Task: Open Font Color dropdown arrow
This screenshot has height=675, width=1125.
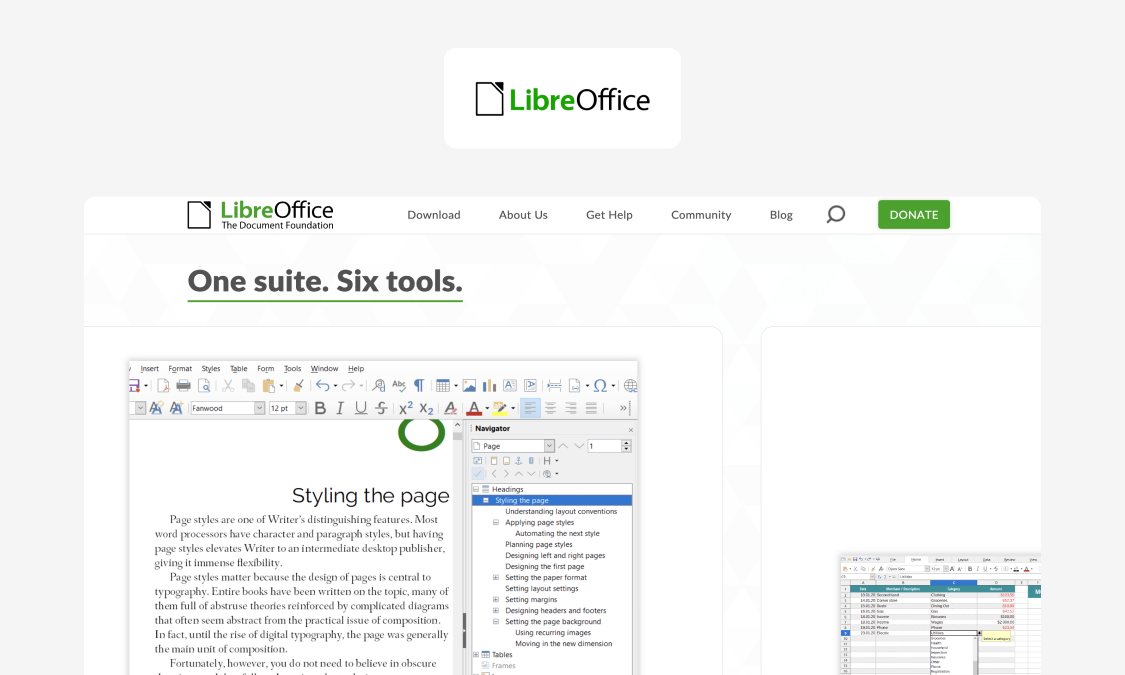Action: click(487, 408)
